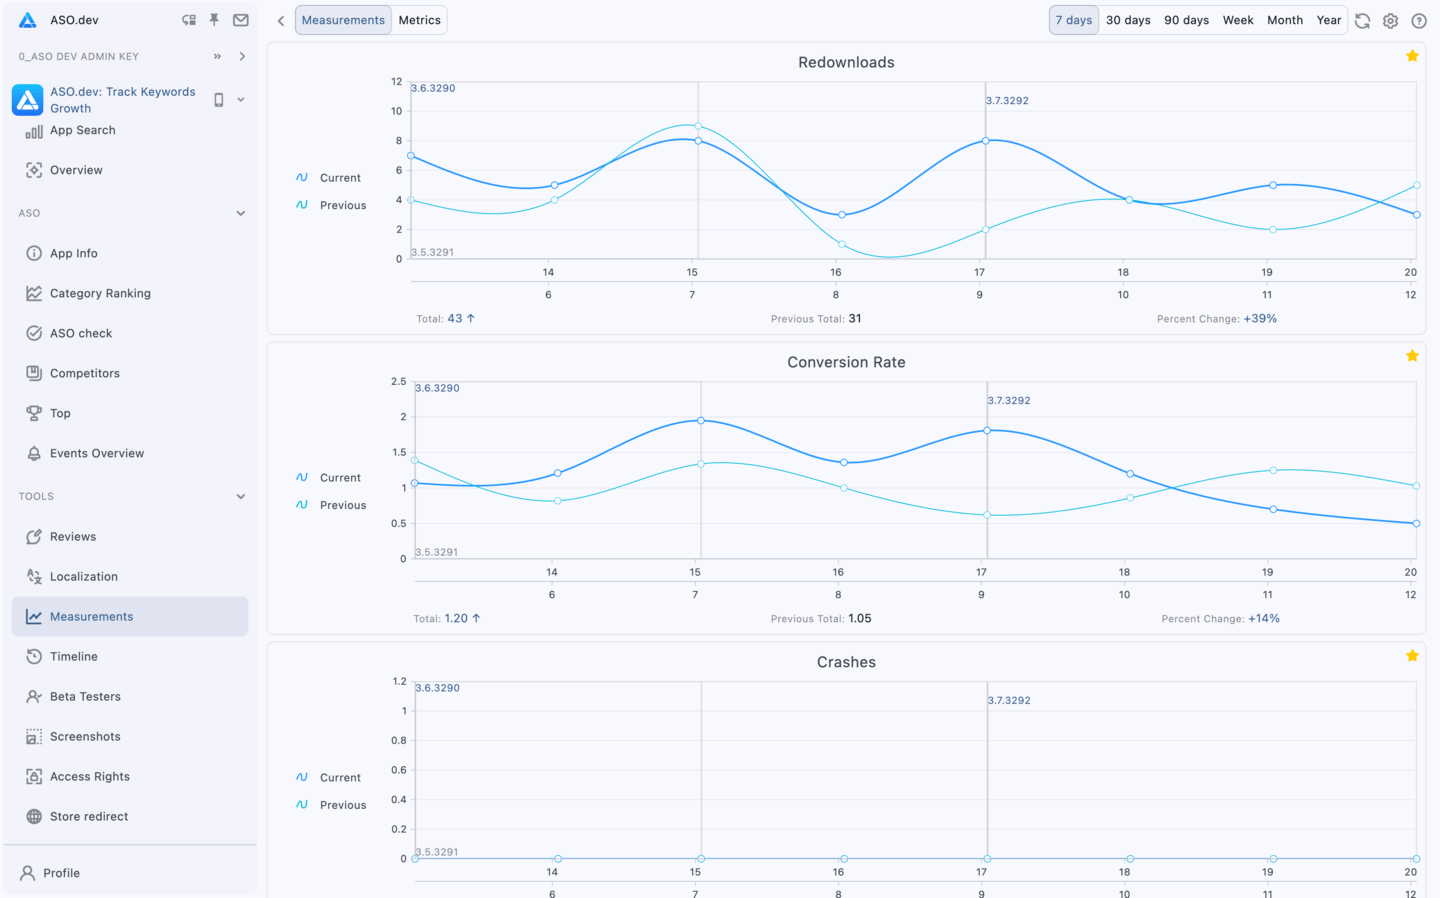Collapse the ASO sidebar section
The image size is (1440, 898).
point(240,213)
